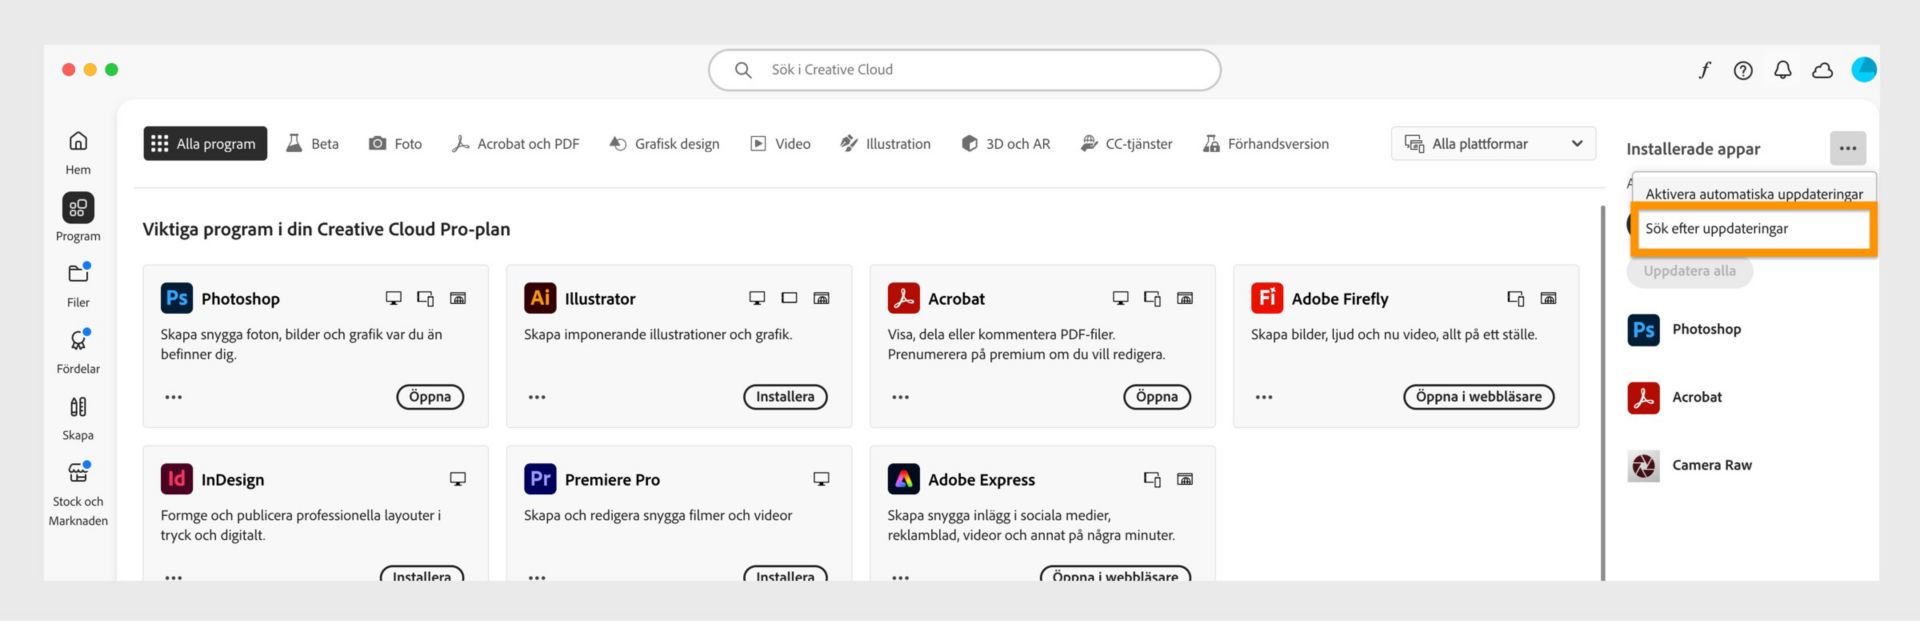Click the Photoshop Ps icon in the card
This screenshot has width=1920, height=621.
[177, 298]
